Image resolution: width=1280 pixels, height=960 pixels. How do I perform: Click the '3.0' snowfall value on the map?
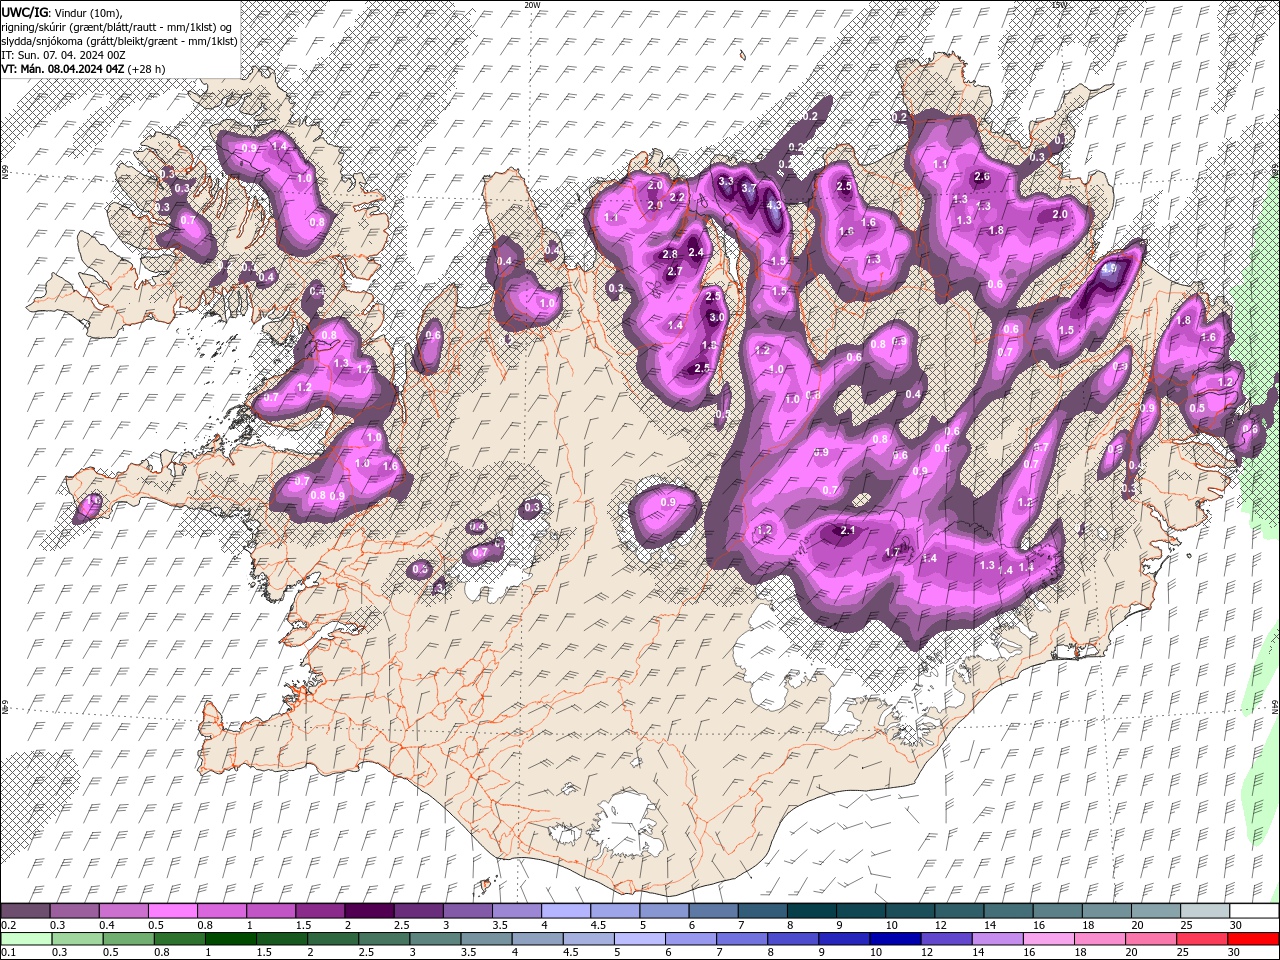point(716,317)
